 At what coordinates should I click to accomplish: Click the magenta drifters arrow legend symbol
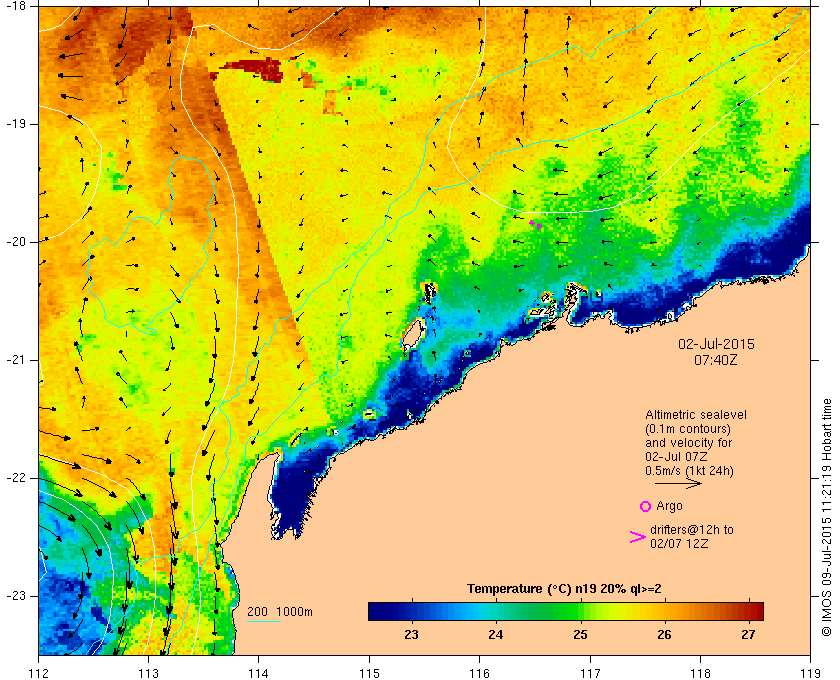point(638,537)
